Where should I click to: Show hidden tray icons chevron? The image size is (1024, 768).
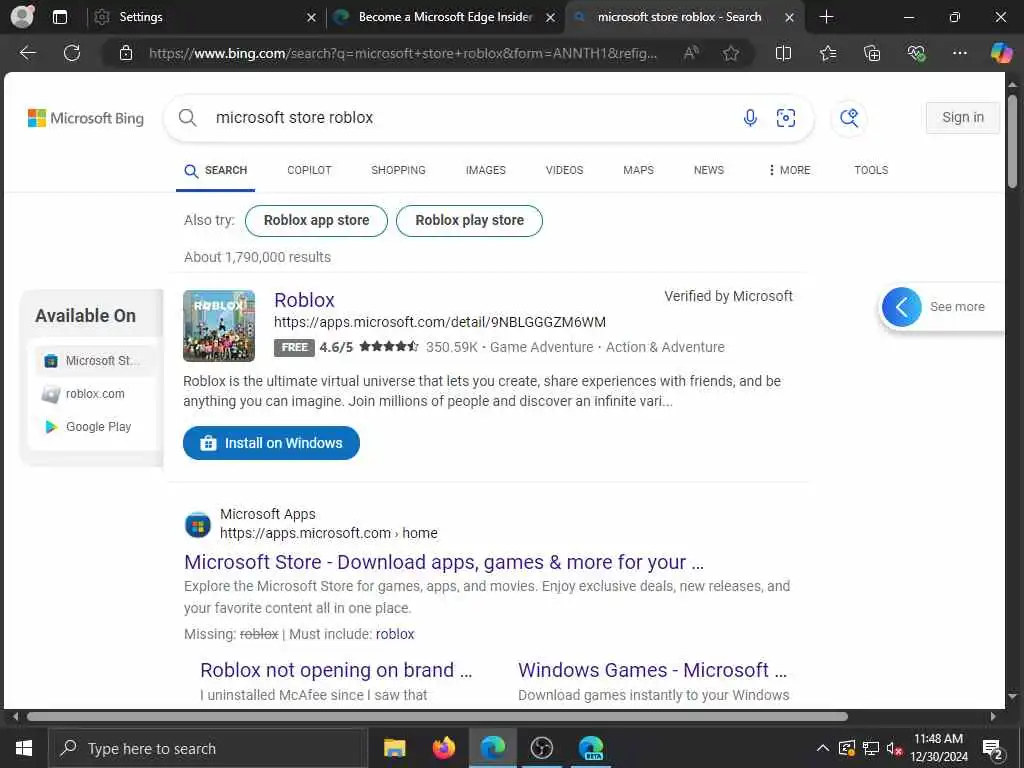(x=823, y=748)
